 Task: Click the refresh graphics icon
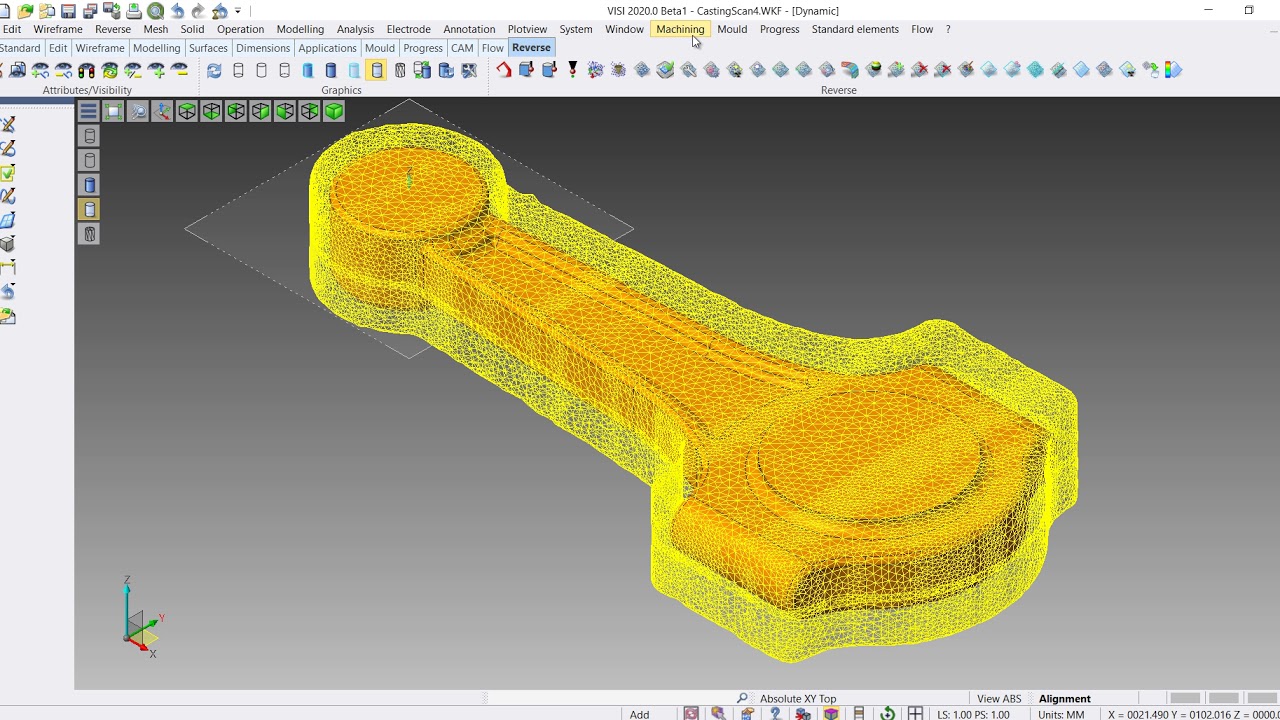pyautogui.click(x=214, y=70)
